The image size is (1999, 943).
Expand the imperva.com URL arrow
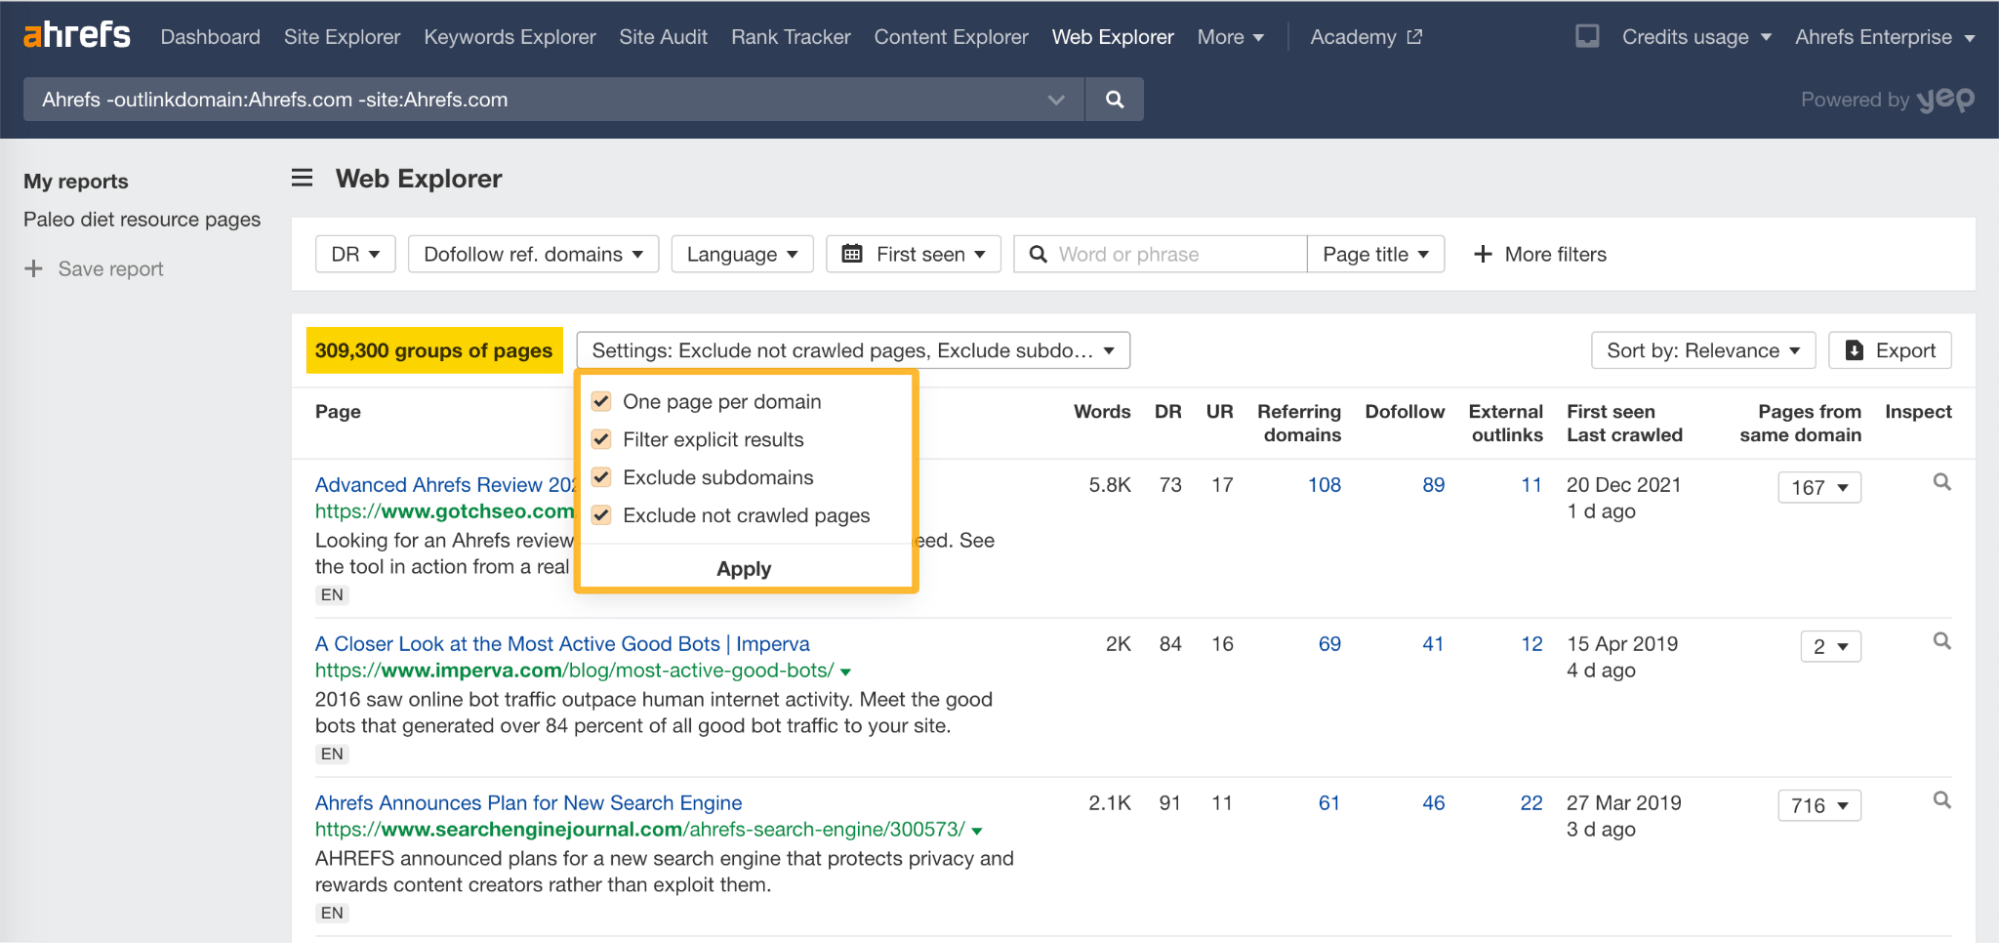tap(846, 672)
